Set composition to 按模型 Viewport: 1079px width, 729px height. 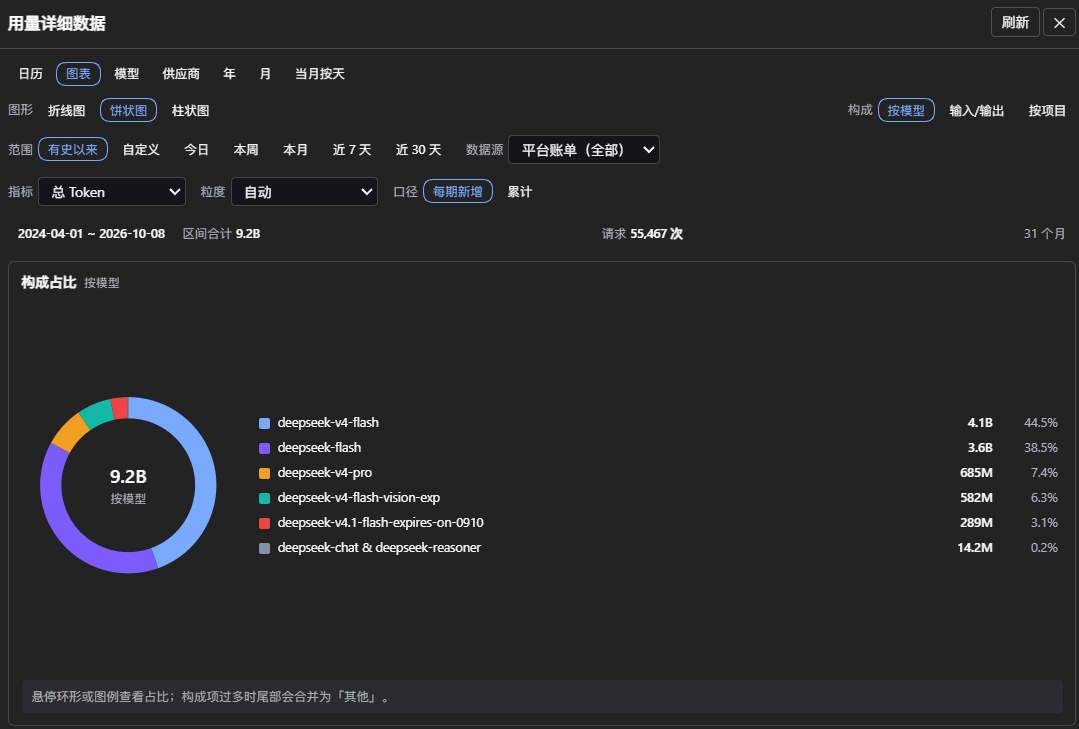tap(906, 110)
